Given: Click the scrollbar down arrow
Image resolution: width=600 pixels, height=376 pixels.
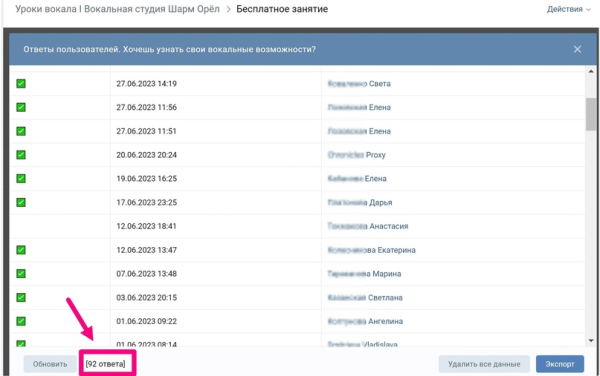Looking at the screenshot, I should 591,340.
